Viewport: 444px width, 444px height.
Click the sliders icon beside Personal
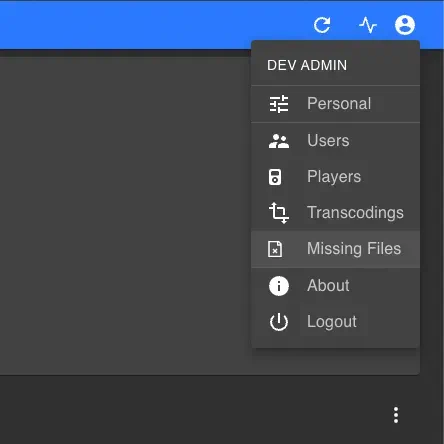(x=279, y=104)
